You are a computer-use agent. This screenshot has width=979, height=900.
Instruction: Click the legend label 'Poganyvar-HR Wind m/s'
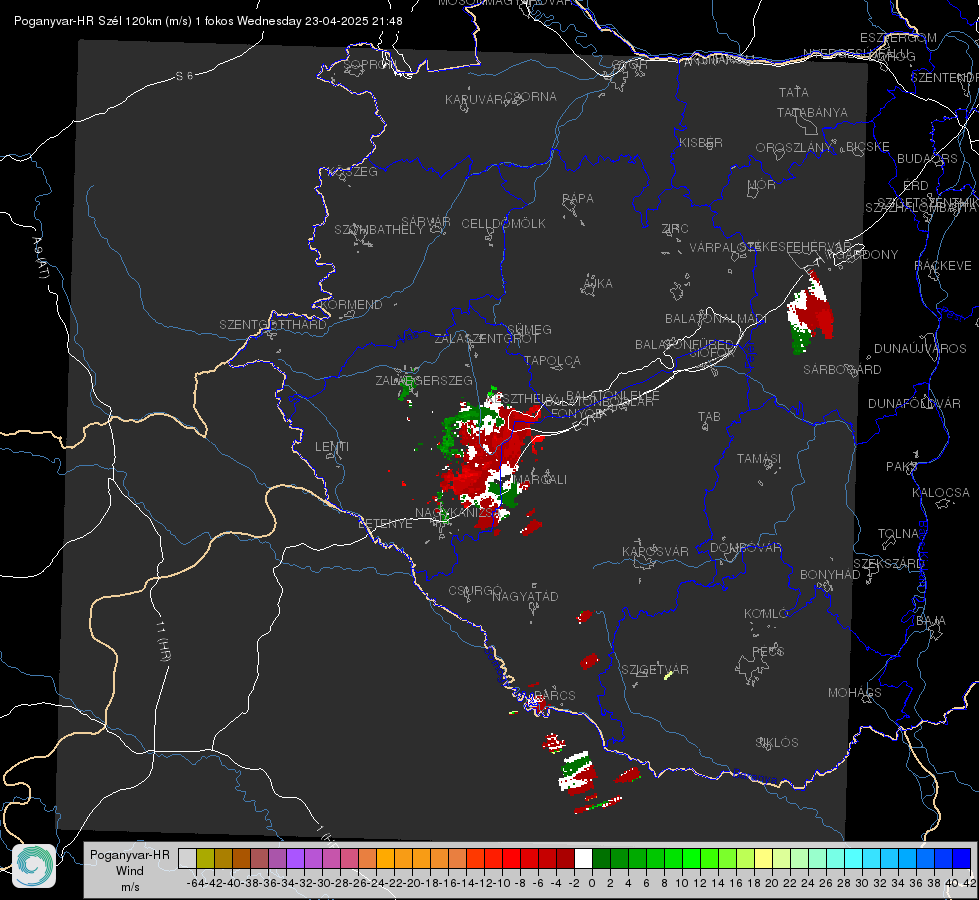coord(130,871)
